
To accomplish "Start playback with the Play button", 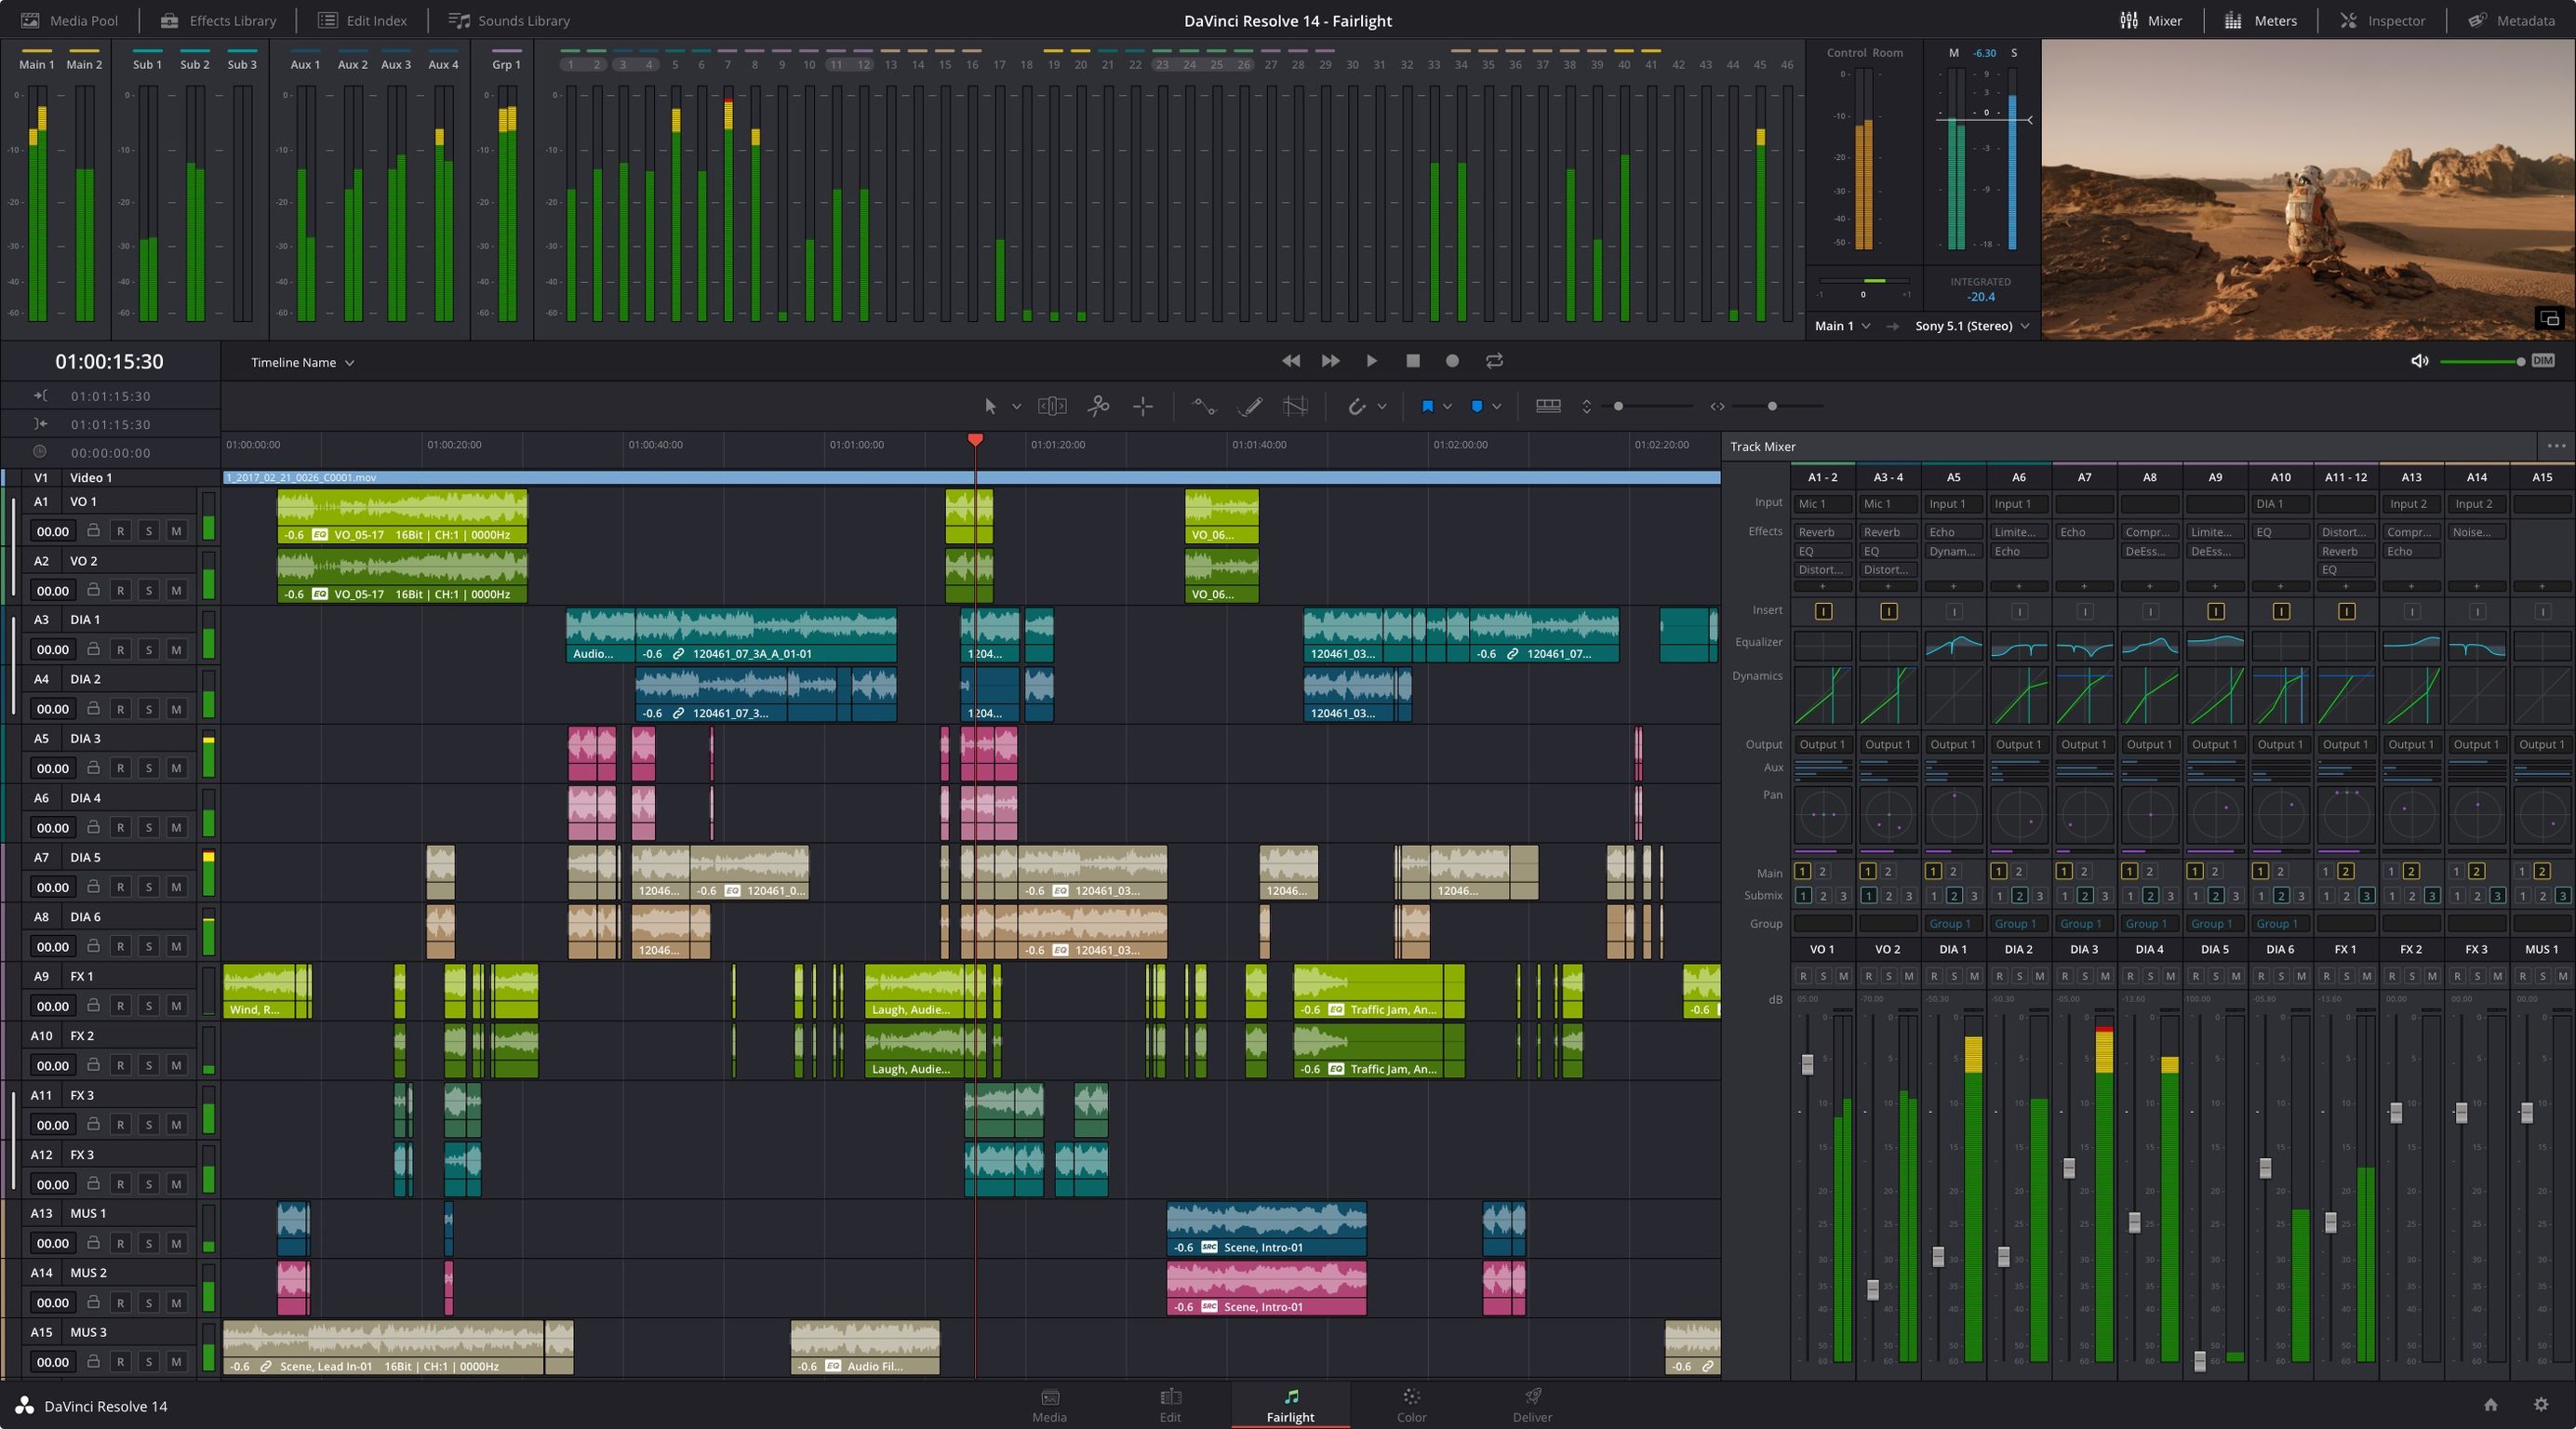I will coord(1372,361).
